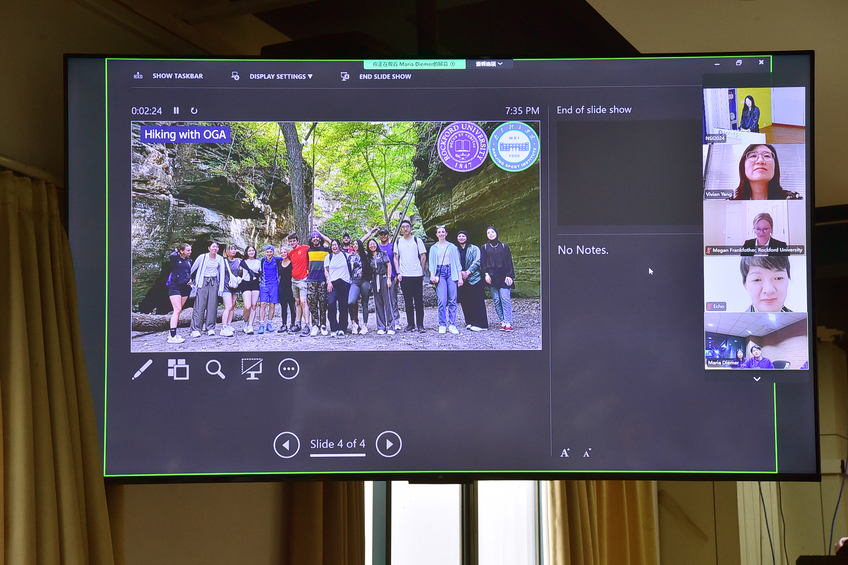This screenshot has width=848, height=565.
Task: Black out the slide show screen
Action: pyautogui.click(x=252, y=369)
